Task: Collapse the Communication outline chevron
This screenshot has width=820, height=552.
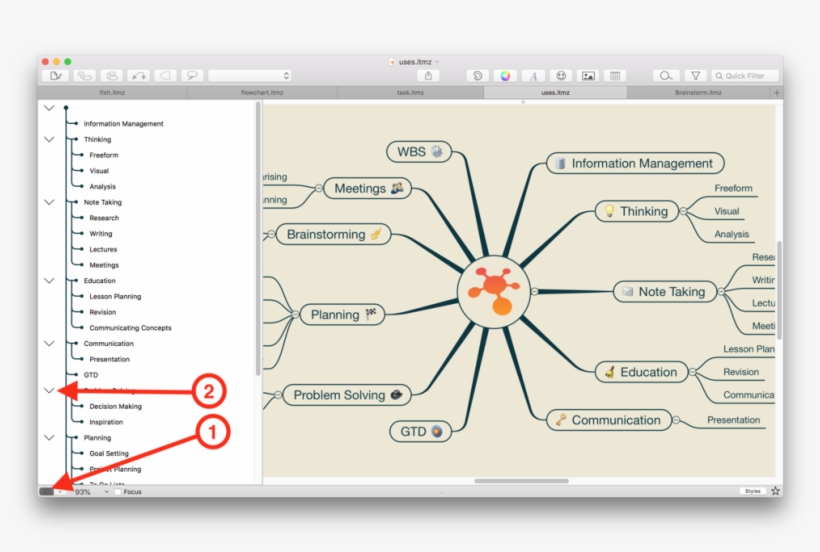Action: click(x=49, y=343)
